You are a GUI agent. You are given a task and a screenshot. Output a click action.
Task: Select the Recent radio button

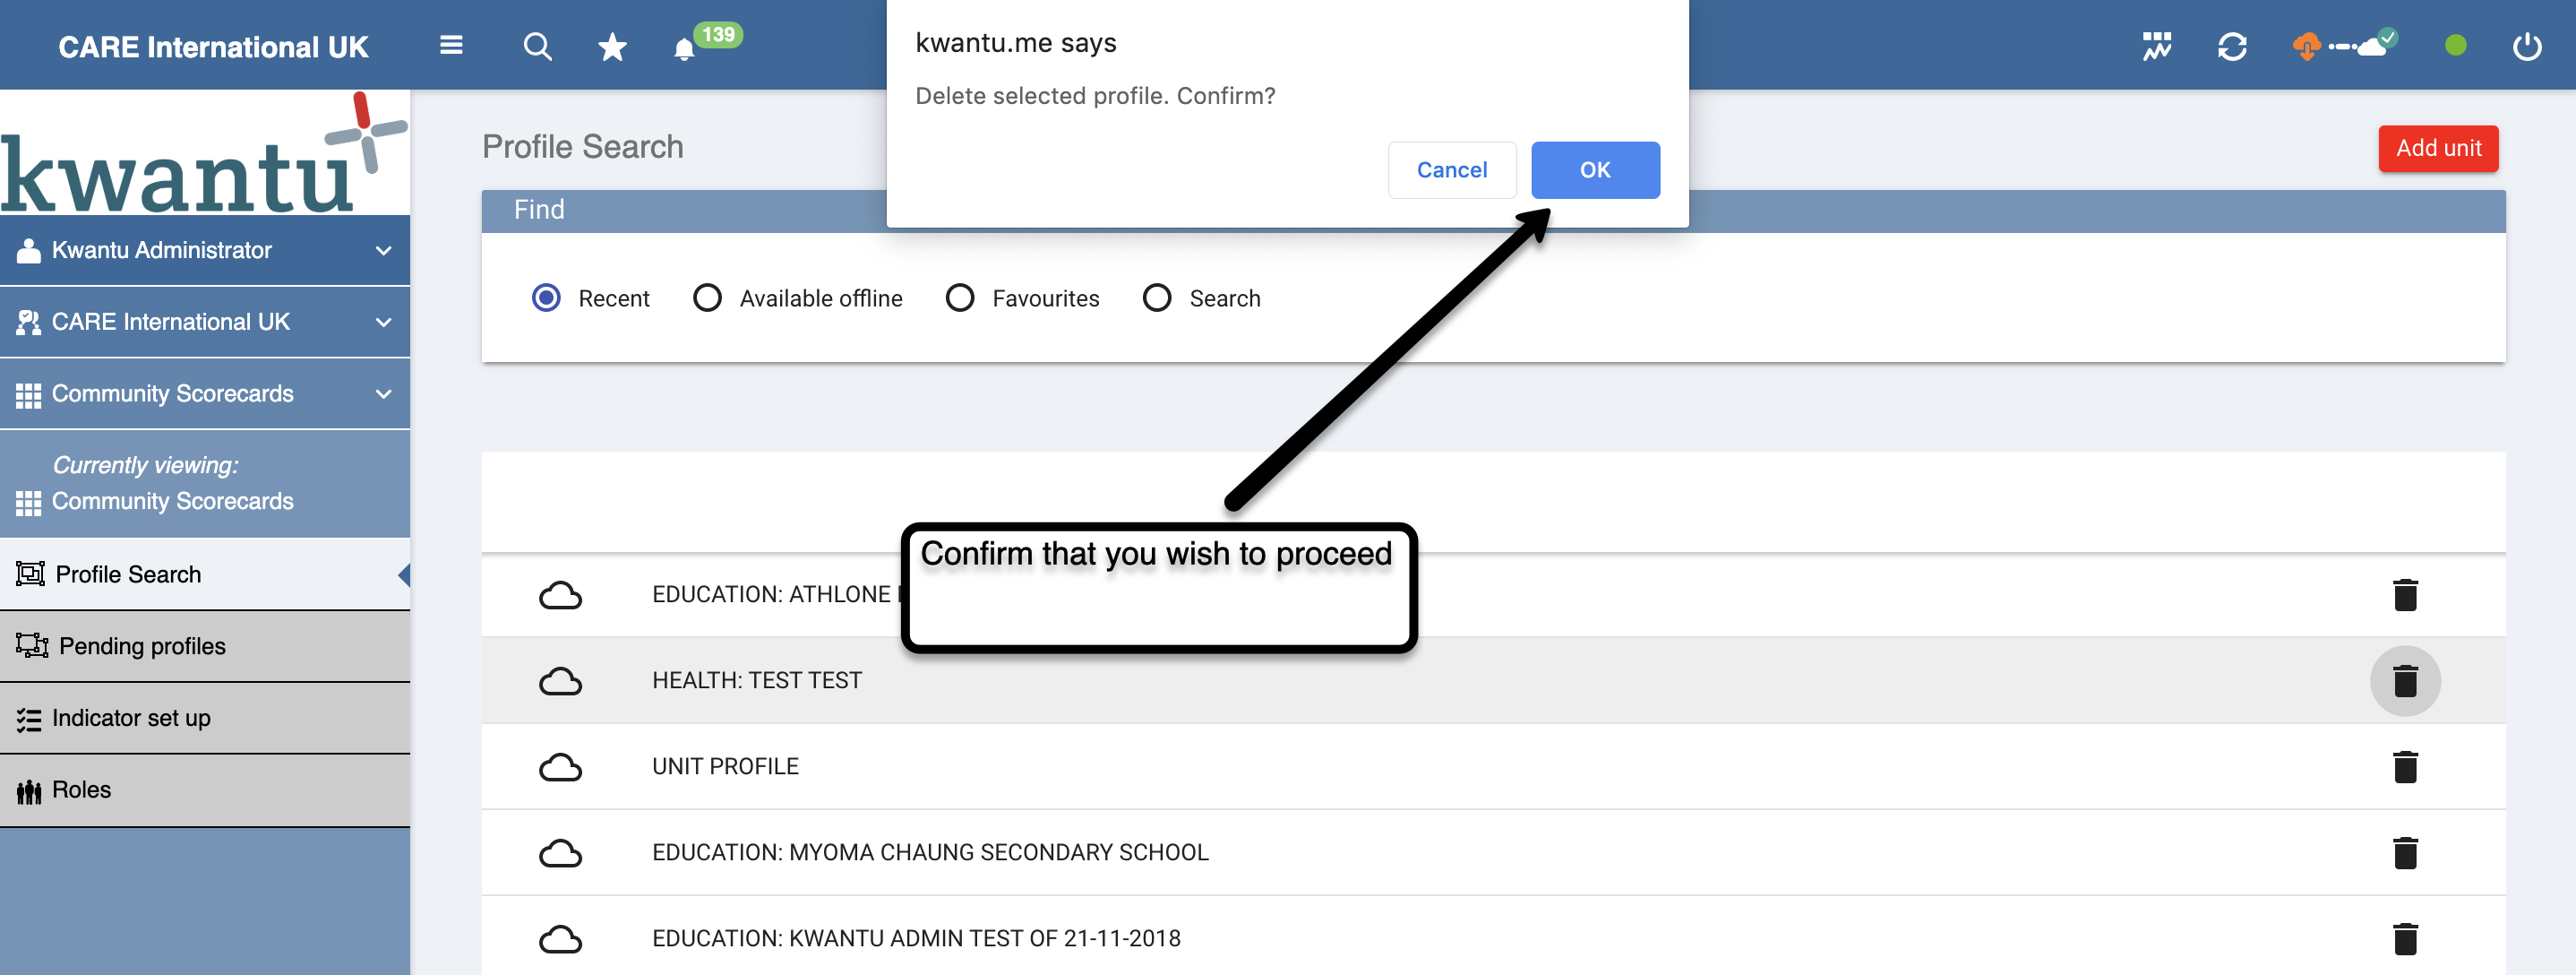click(546, 298)
